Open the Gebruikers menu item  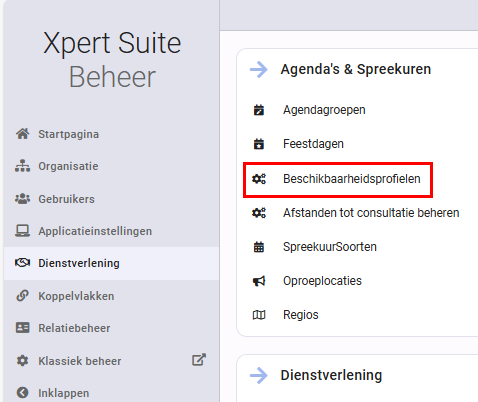point(66,199)
